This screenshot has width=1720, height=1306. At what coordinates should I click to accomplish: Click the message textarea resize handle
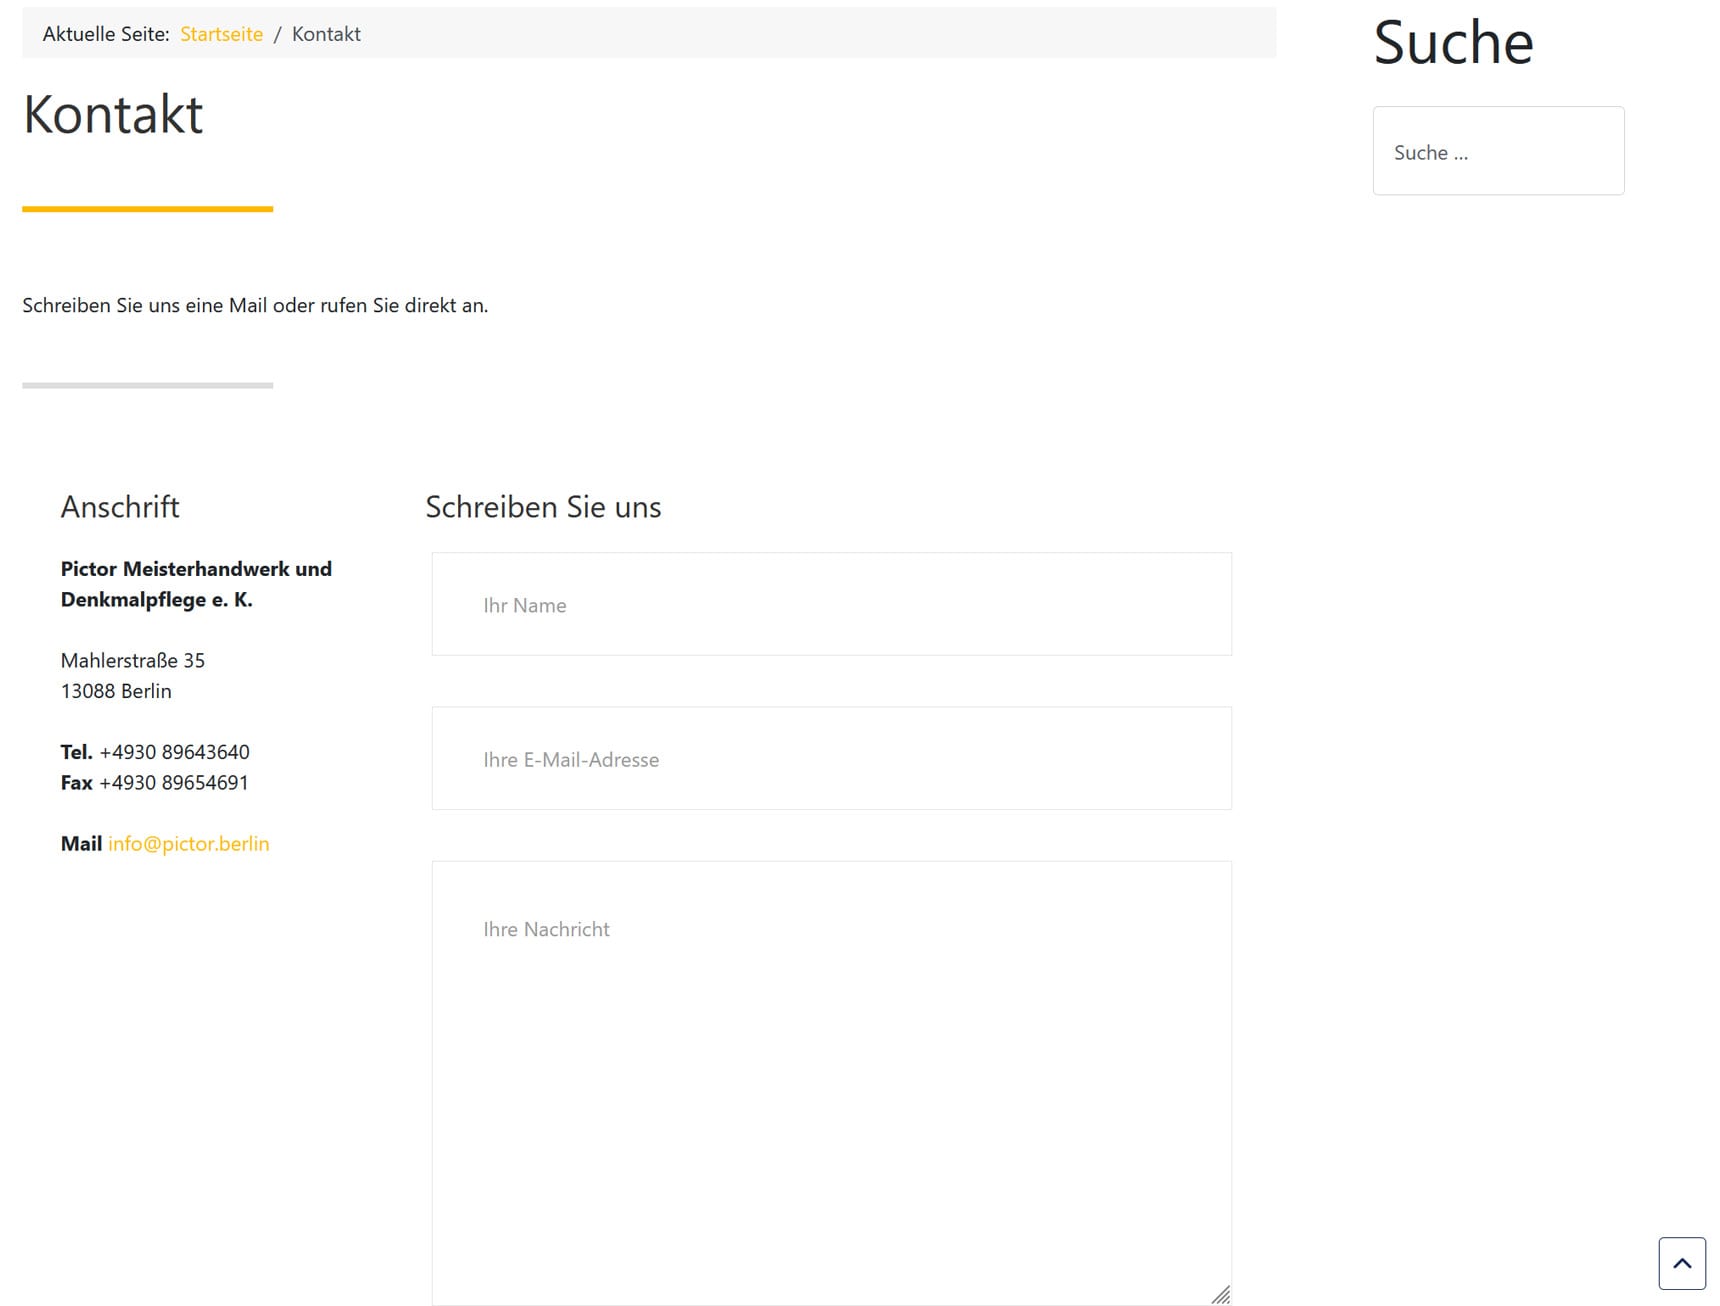(x=1220, y=1294)
